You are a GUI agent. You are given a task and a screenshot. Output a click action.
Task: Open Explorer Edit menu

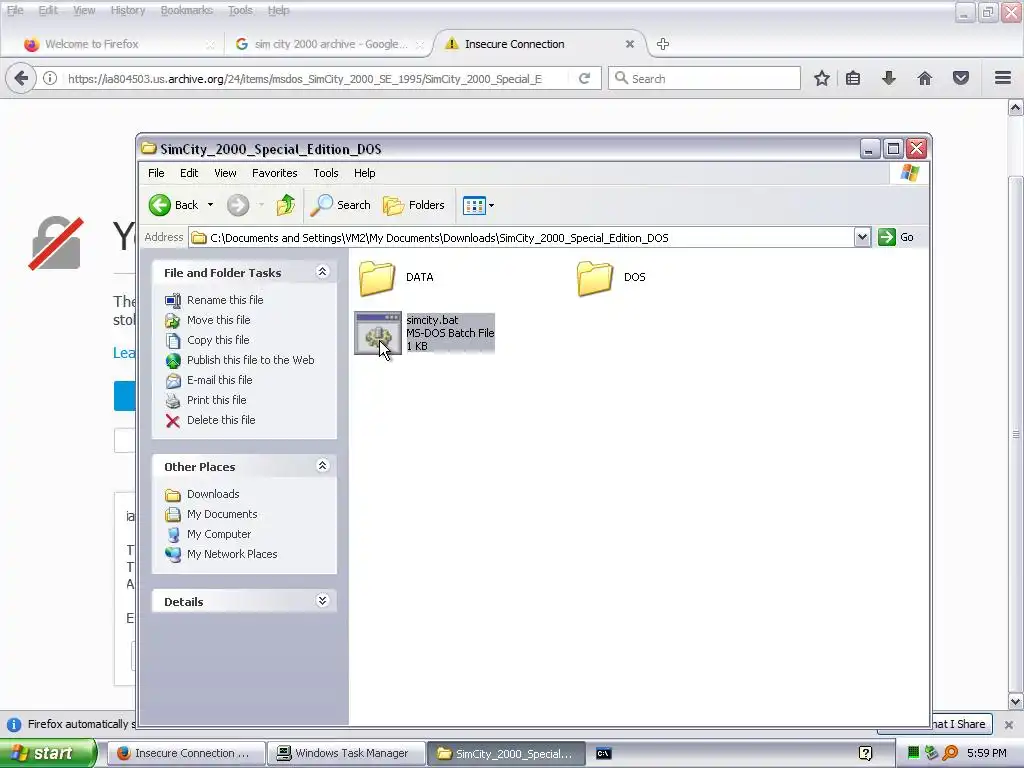pyautogui.click(x=189, y=173)
